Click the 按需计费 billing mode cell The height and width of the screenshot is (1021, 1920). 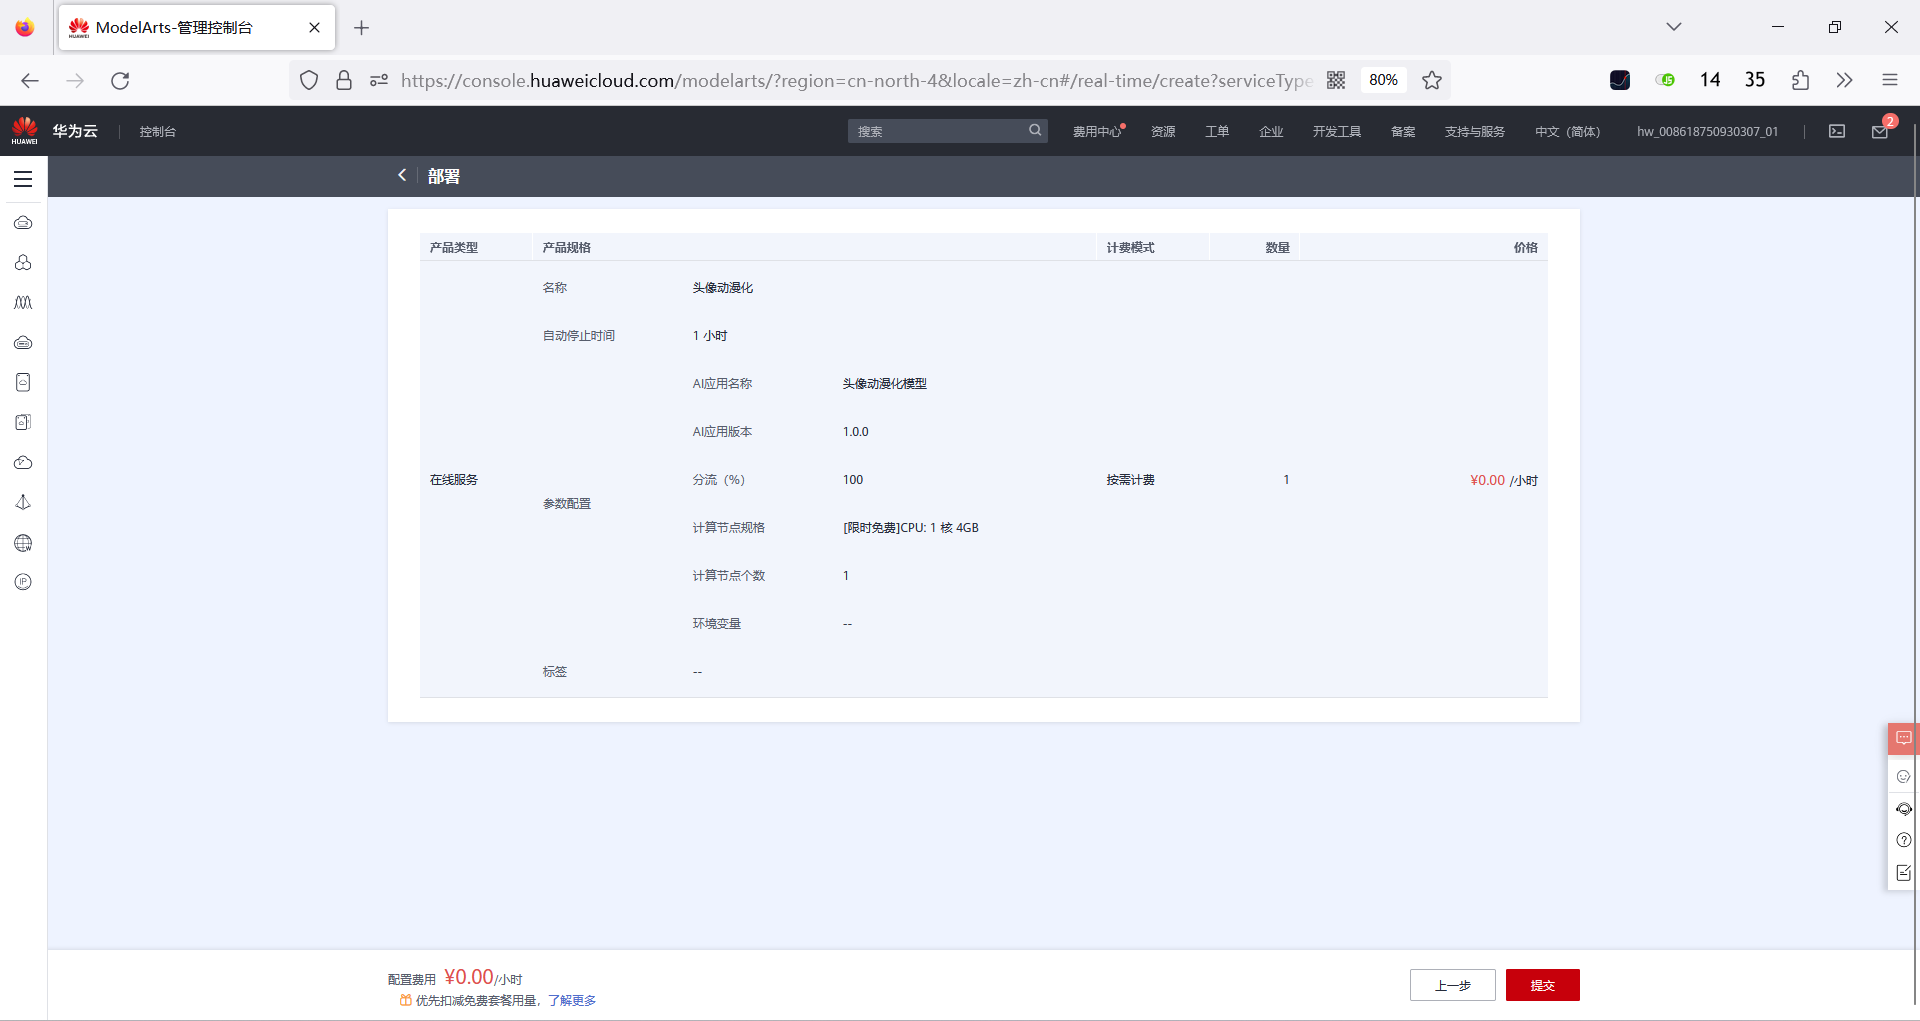tap(1130, 480)
